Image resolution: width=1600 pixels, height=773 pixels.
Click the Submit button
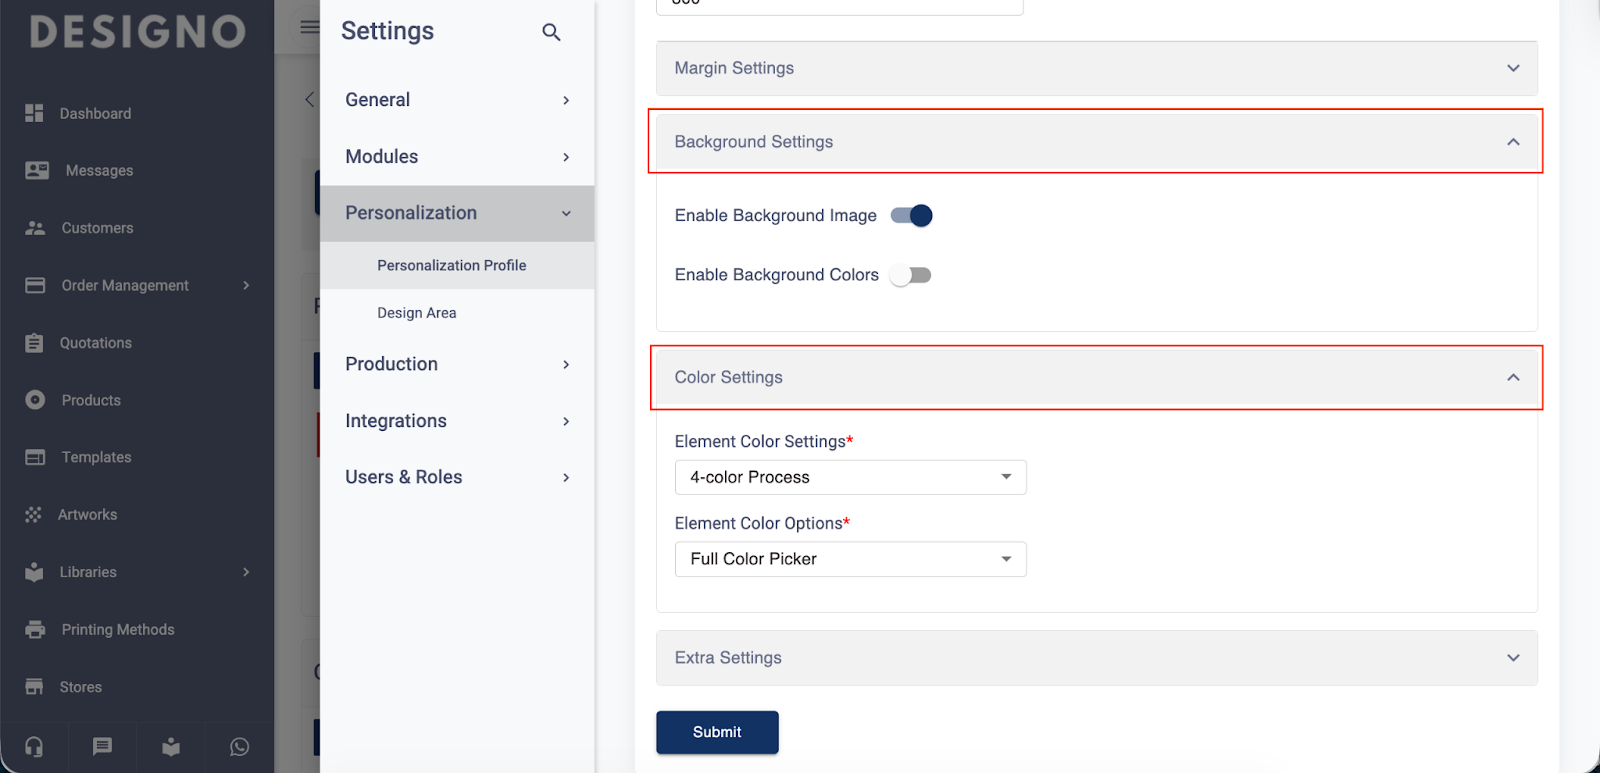pos(717,732)
